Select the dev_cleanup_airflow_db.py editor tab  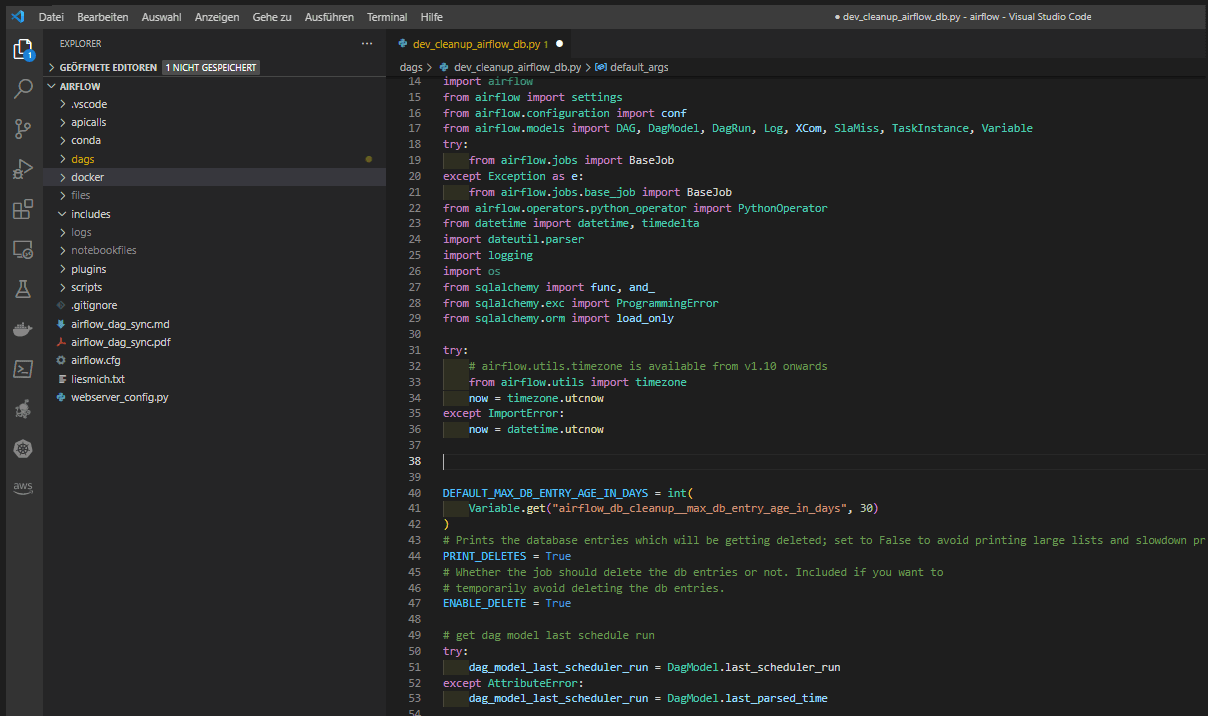click(480, 44)
